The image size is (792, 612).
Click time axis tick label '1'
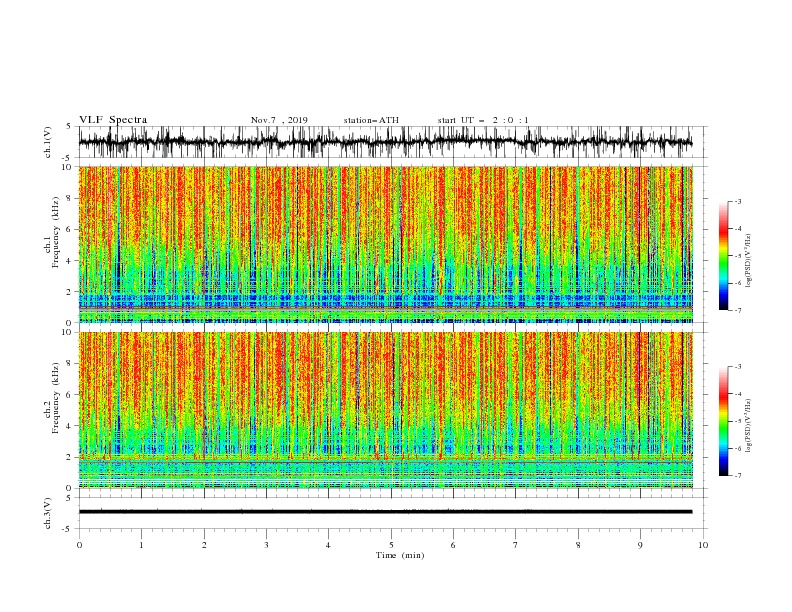tap(141, 545)
